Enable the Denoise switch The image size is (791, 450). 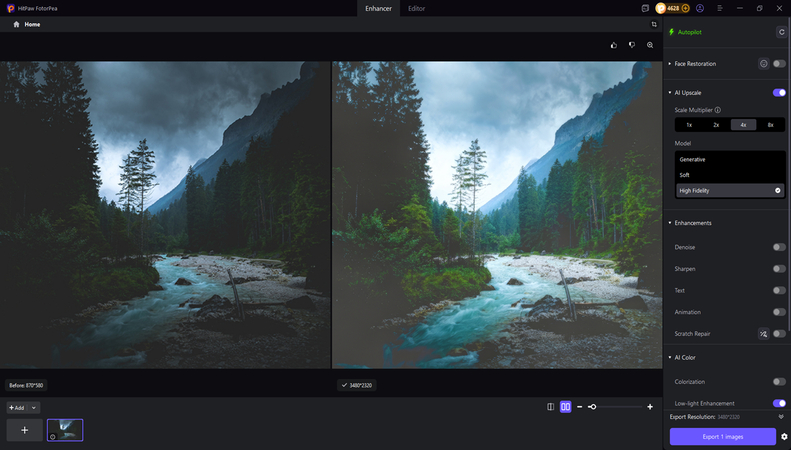[x=779, y=247]
